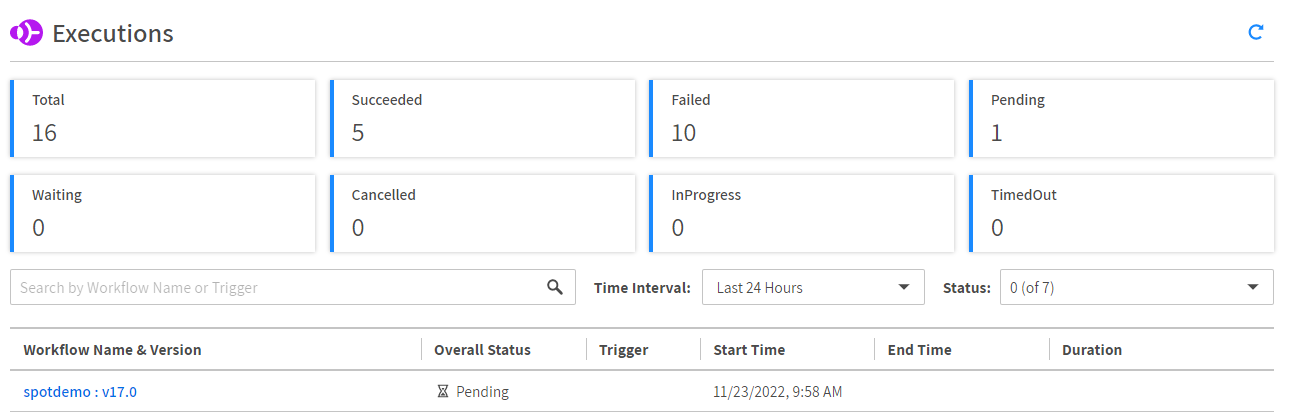
Task: Select the InProgress executions card
Action: coord(802,213)
